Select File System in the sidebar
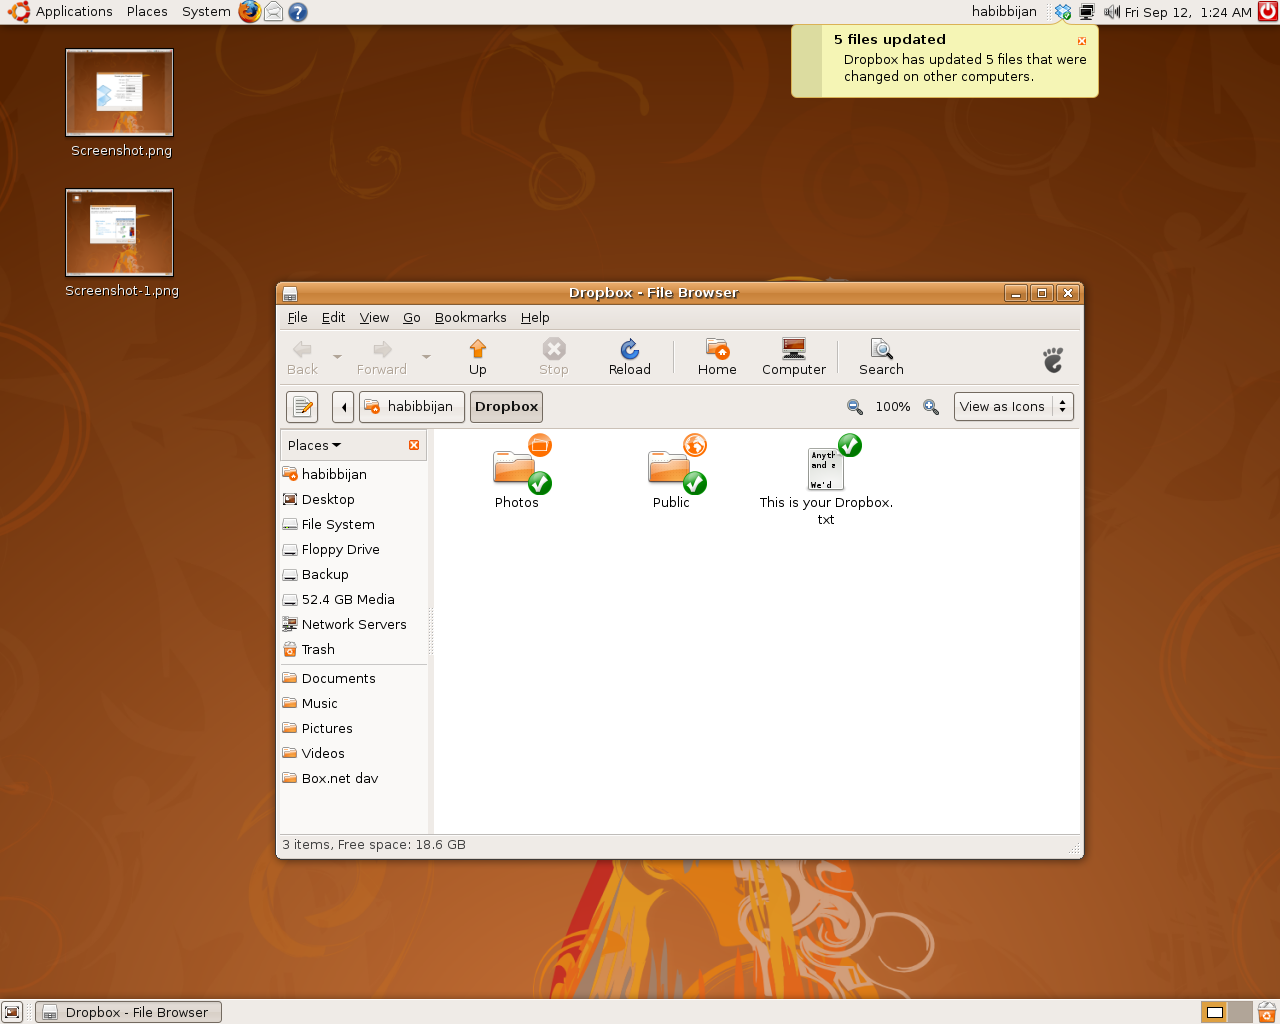The image size is (1280, 1024). 353,524
